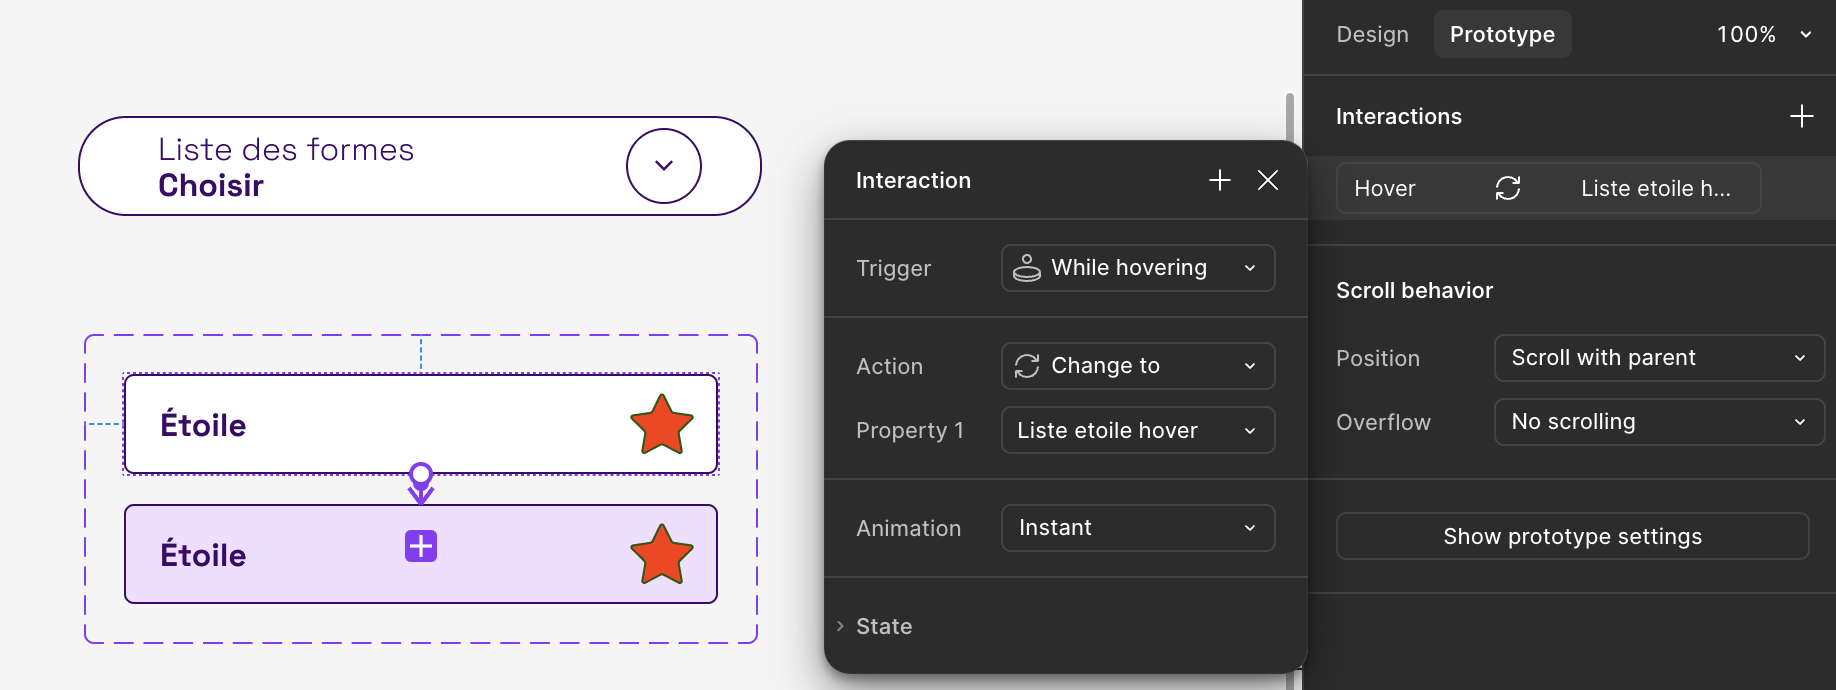Open the Trigger dropdown While hovering

click(1137, 268)
